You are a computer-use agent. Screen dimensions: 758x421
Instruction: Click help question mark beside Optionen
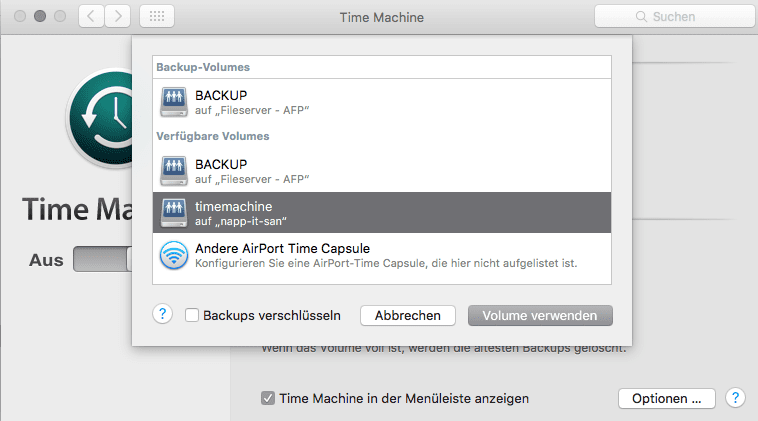click(734, 398)
